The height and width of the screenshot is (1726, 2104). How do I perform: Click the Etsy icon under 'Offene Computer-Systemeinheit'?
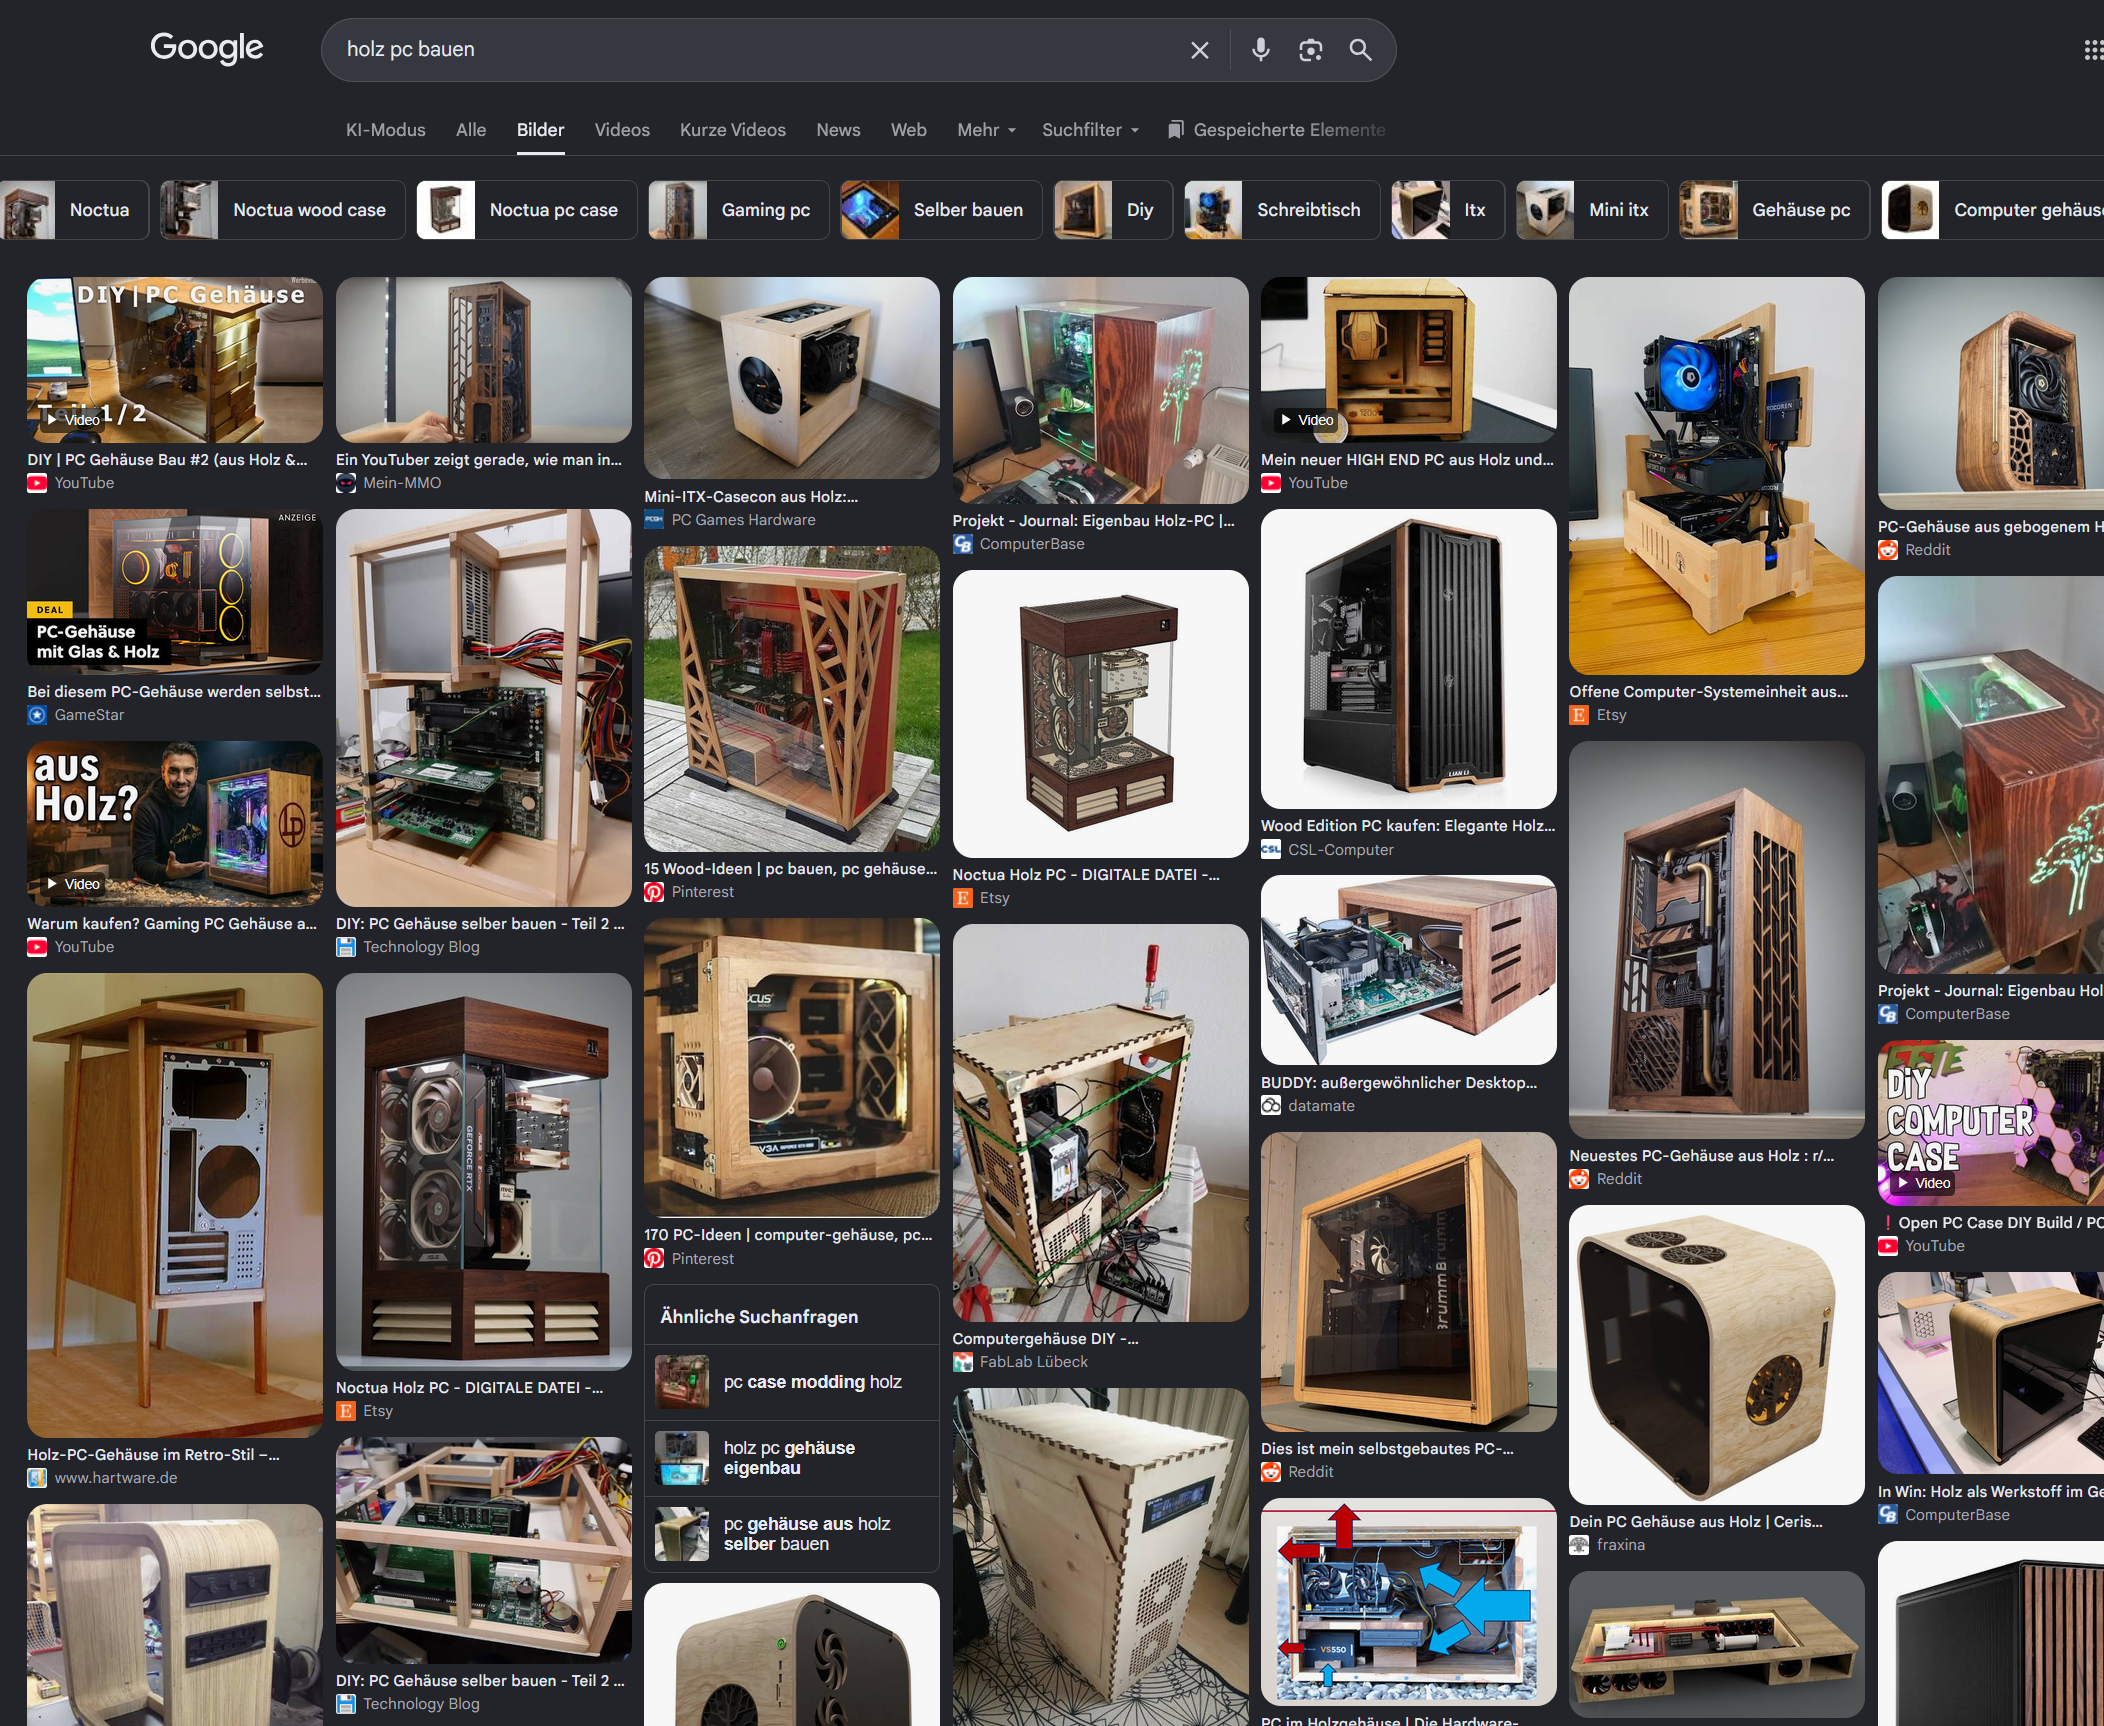click(x=1579, y=715)
